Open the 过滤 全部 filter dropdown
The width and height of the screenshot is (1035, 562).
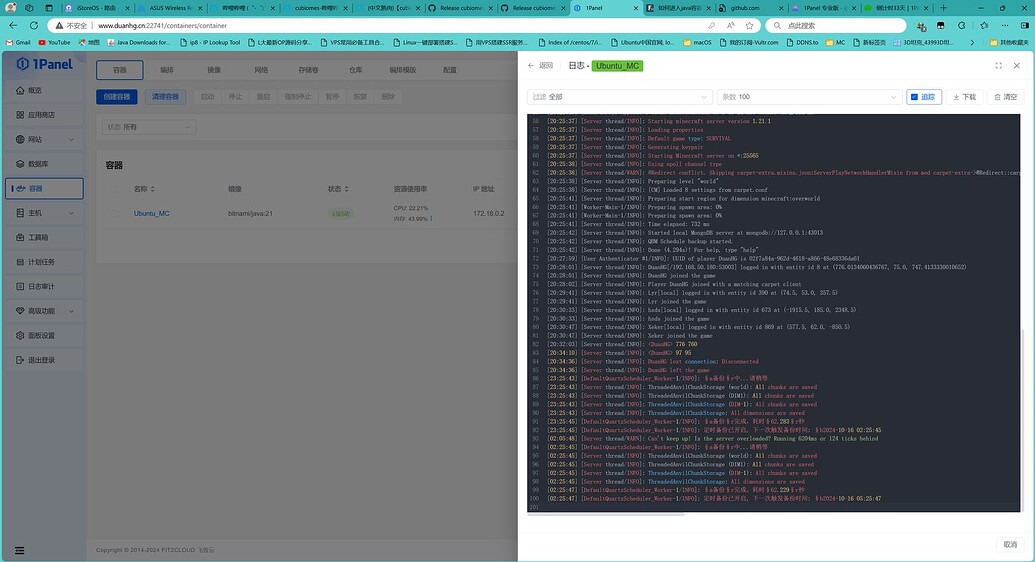pyautogui.click(x=618, y=97)
